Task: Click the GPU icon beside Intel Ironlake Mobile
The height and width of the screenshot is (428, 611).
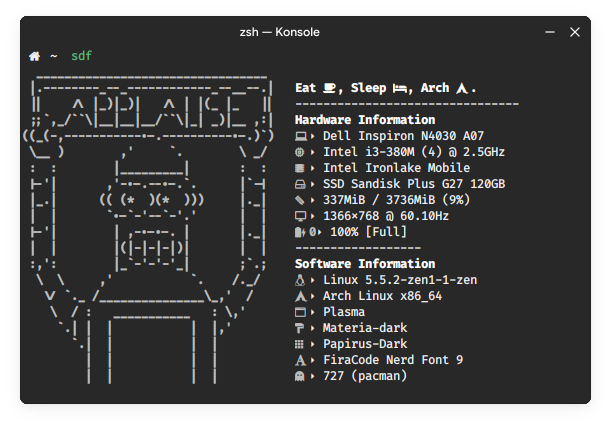Action: [299, 168]
